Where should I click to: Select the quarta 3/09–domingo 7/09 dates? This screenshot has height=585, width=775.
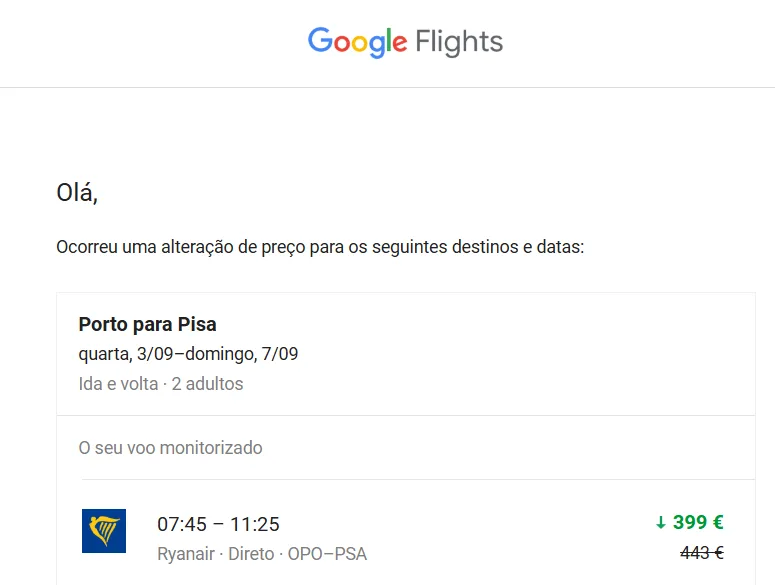[x=188, y=354]
